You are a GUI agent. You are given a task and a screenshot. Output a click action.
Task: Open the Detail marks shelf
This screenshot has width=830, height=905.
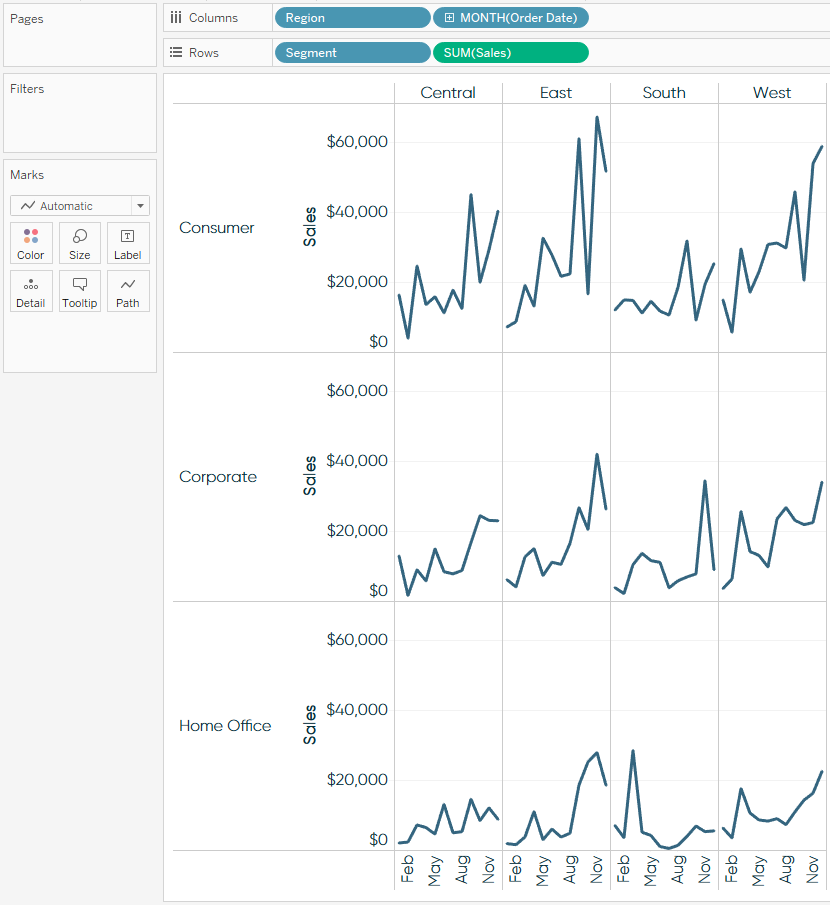31,291
